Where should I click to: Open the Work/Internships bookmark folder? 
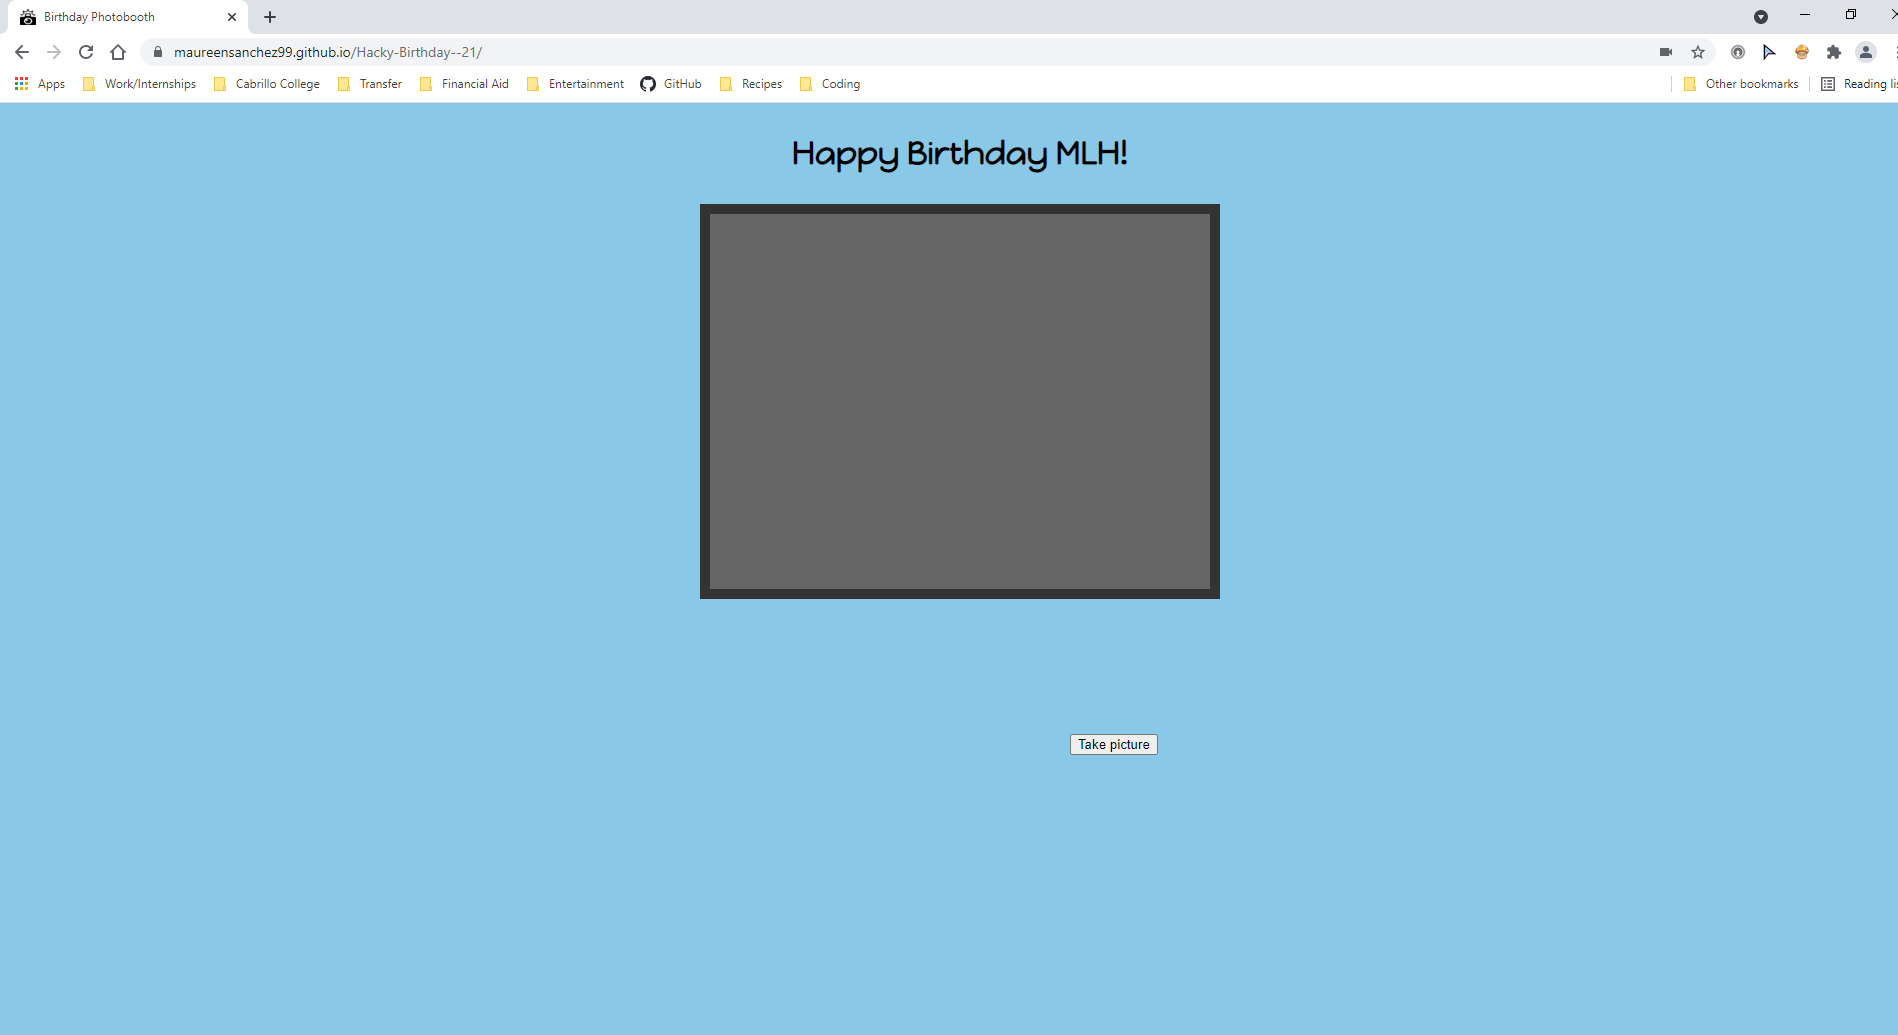click(x=139, y=84)
